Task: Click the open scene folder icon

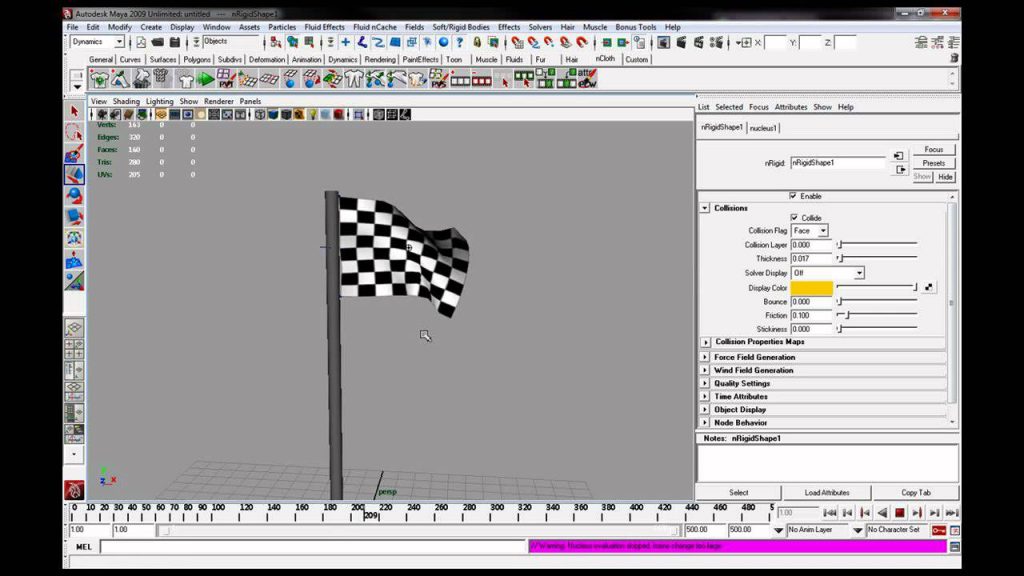Action: pos(157,42)
